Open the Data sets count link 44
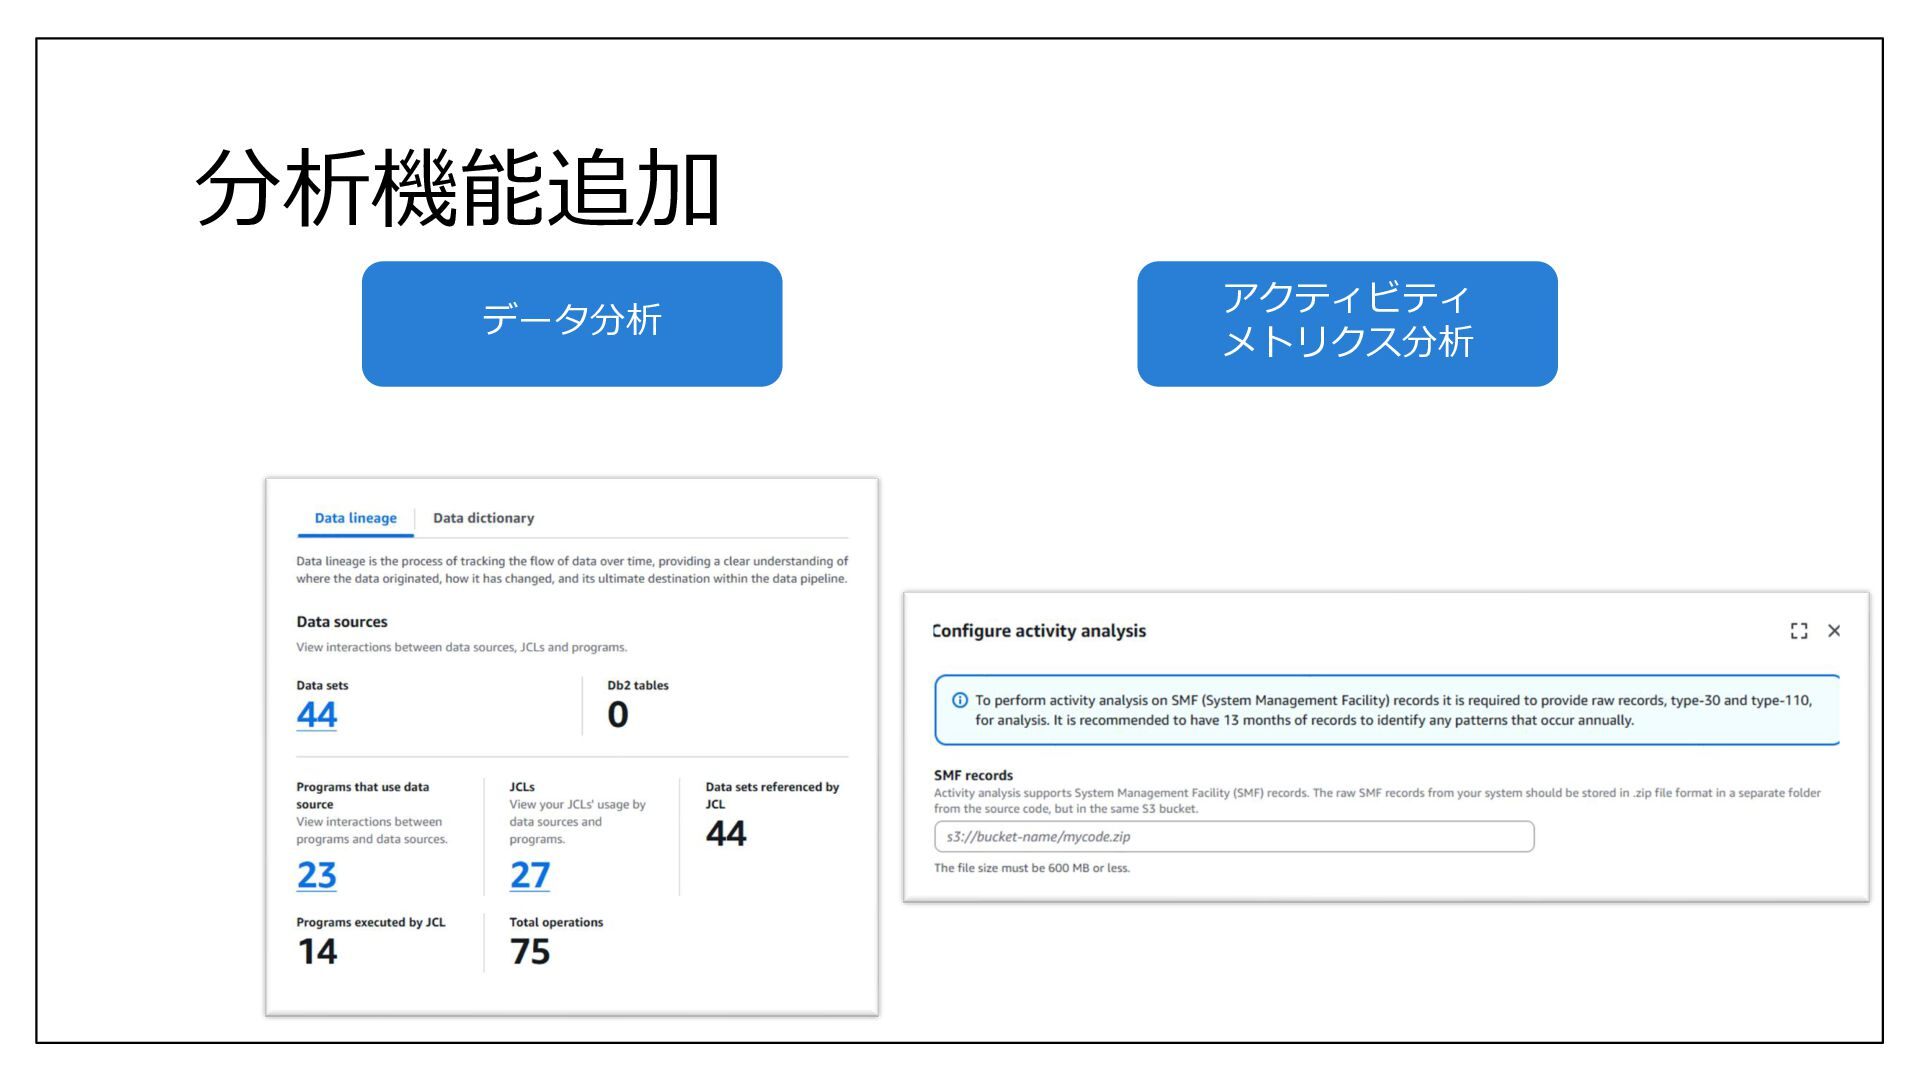 click(316, 715)
